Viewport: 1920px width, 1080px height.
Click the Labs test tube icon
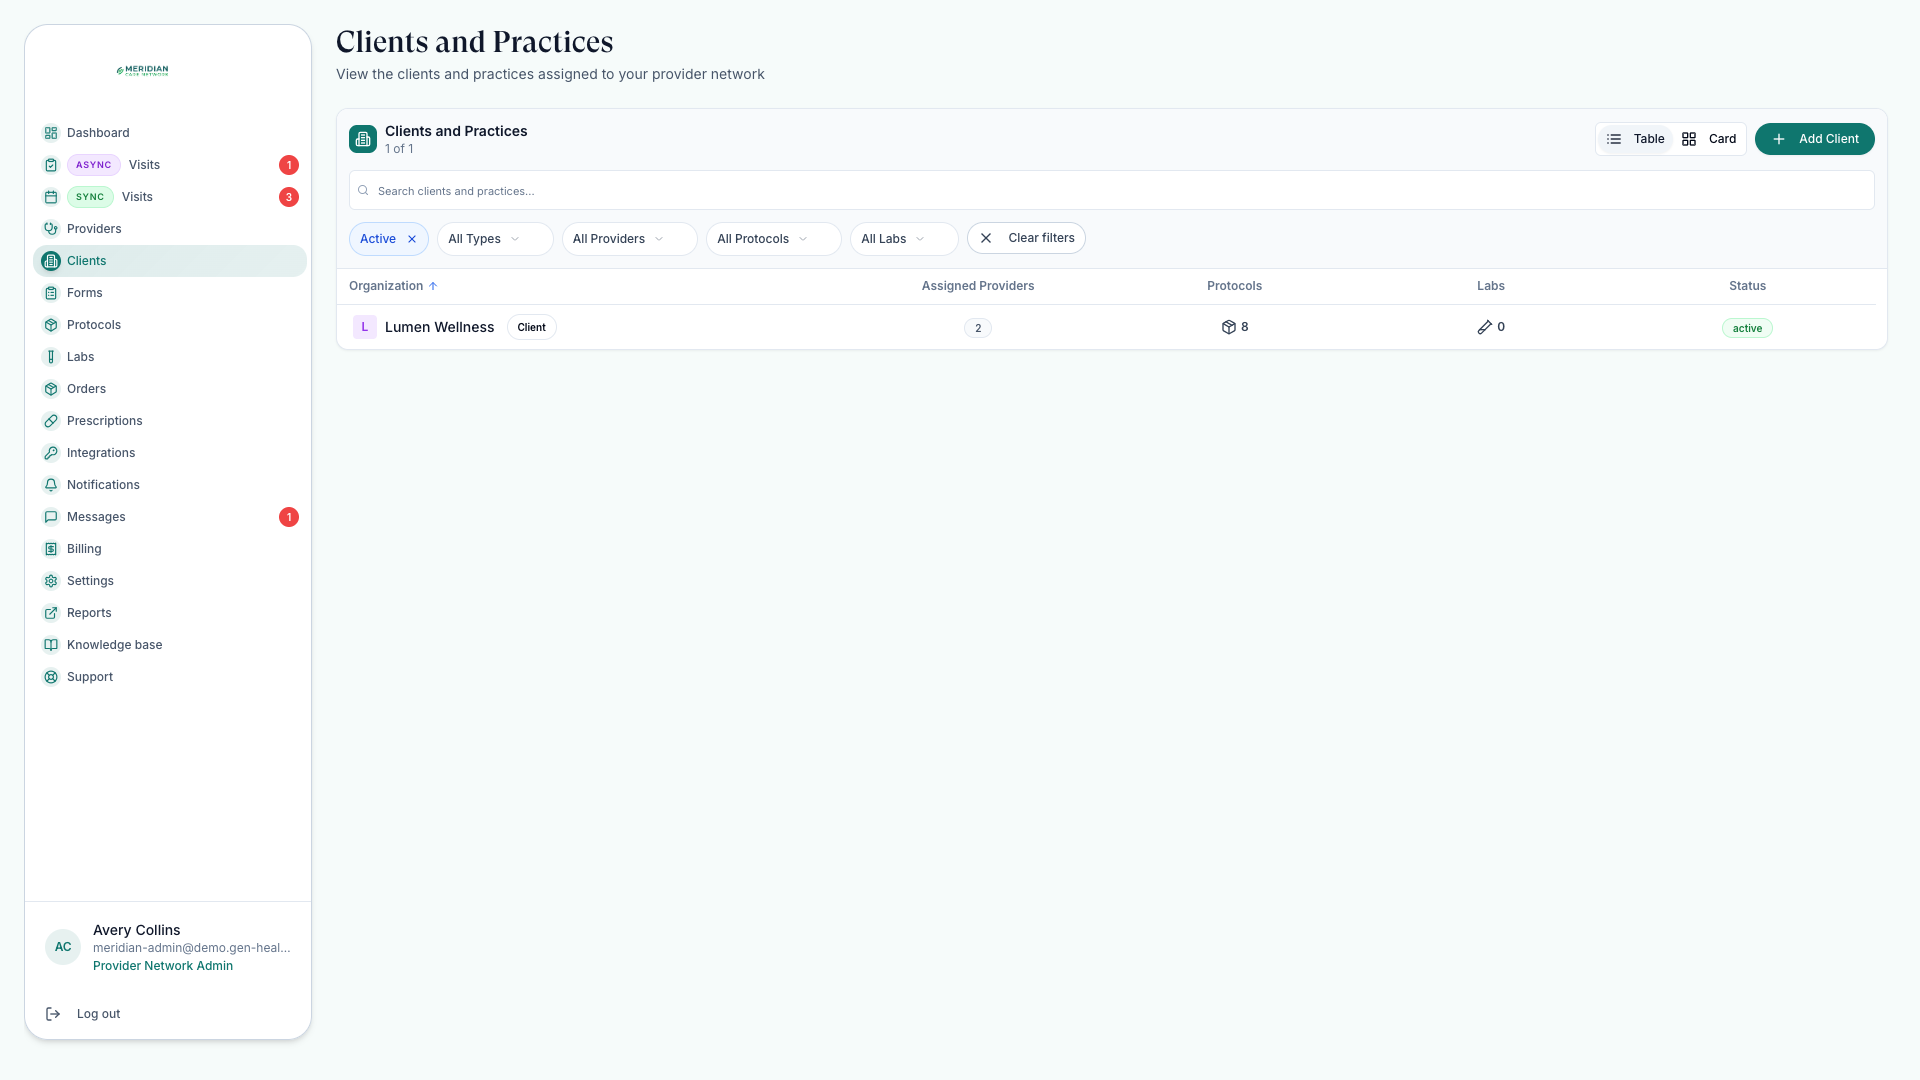[51, 357]
